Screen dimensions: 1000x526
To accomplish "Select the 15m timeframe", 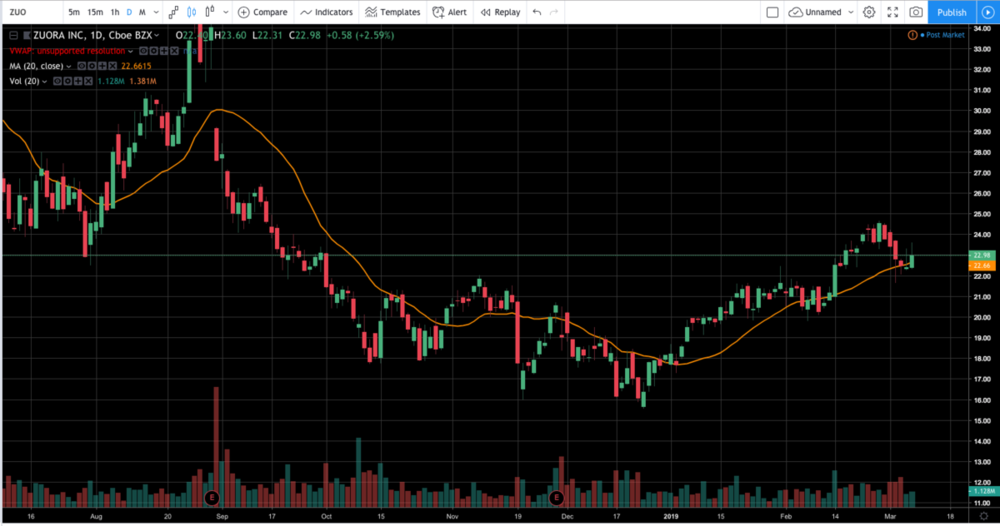I will [x=94, y=12].
